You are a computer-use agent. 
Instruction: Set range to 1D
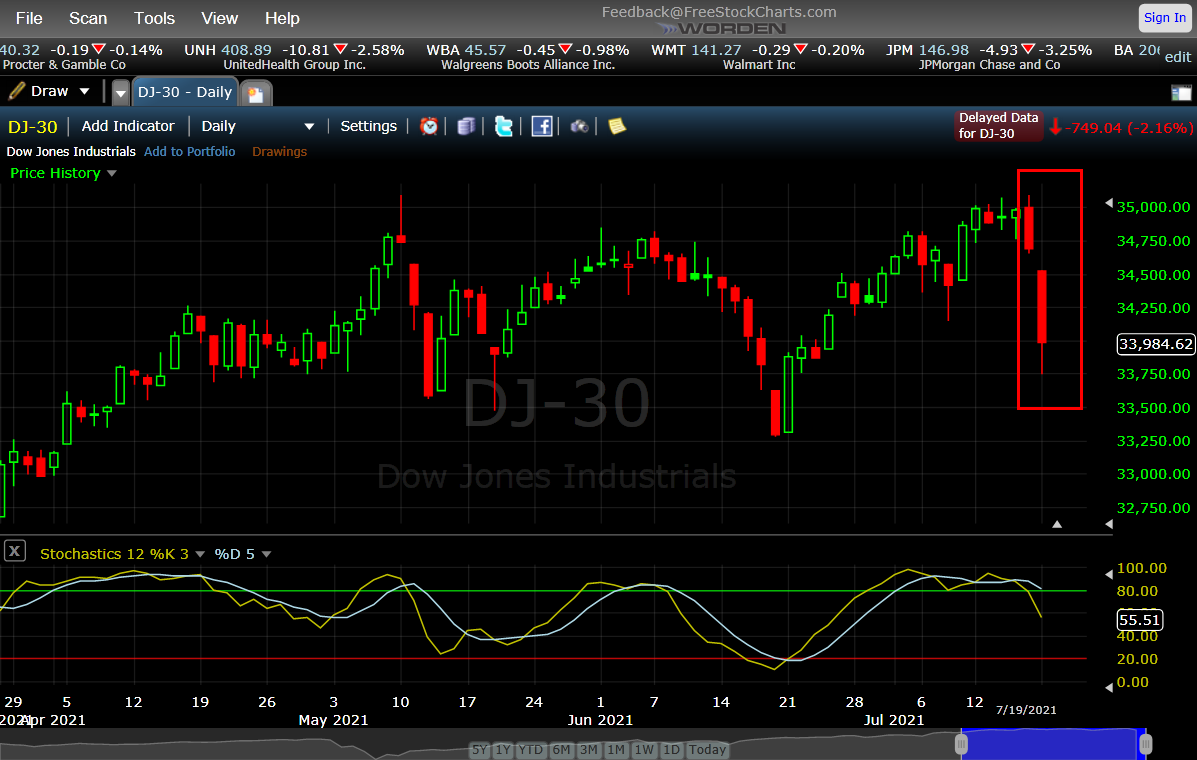pos(671,749)
